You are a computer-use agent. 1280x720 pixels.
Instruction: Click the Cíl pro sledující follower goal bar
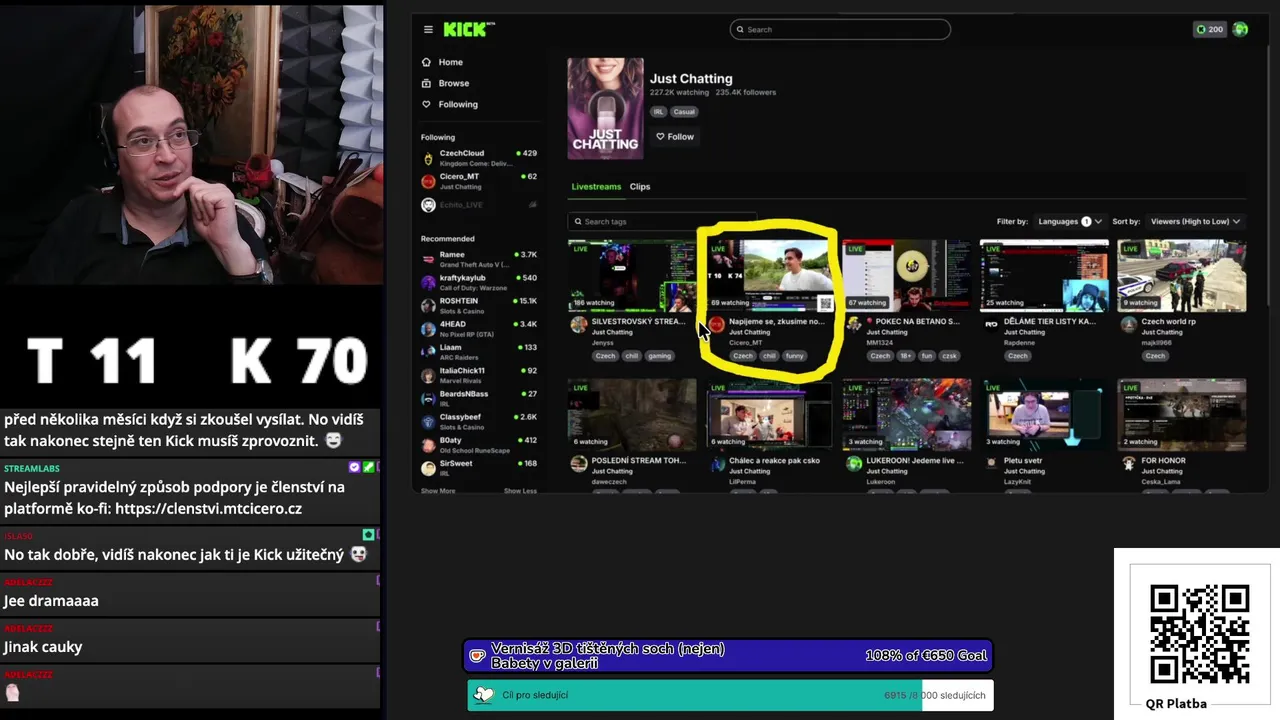(x=730, y=695)
